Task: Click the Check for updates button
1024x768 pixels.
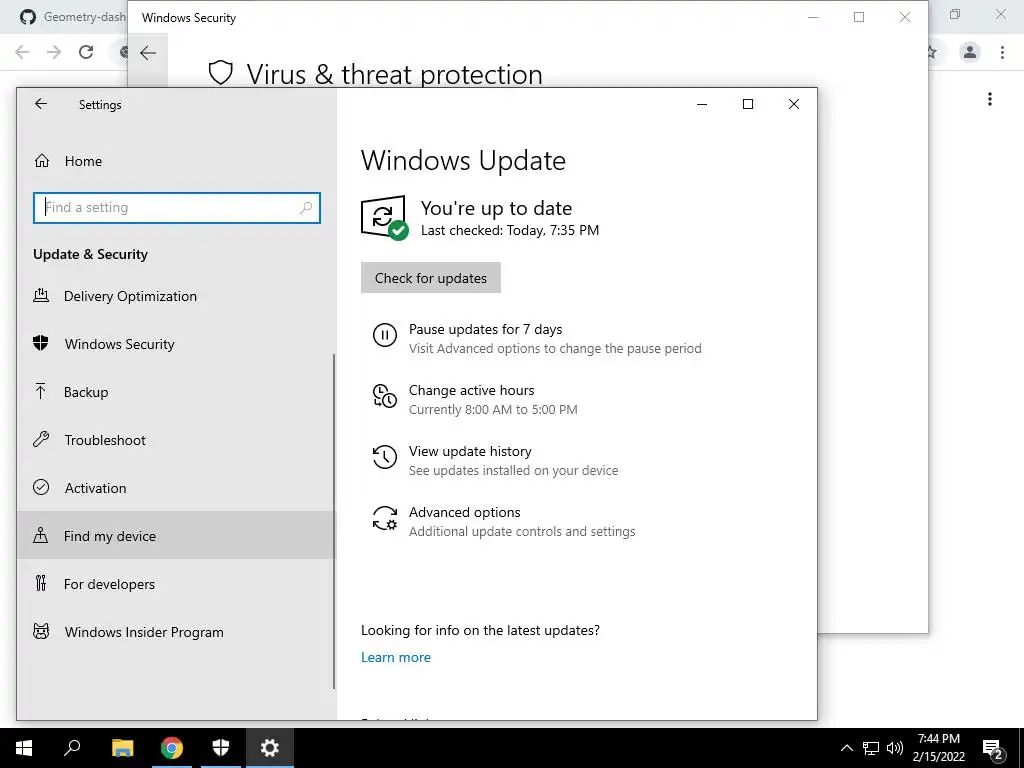Action: click(431, 278)
